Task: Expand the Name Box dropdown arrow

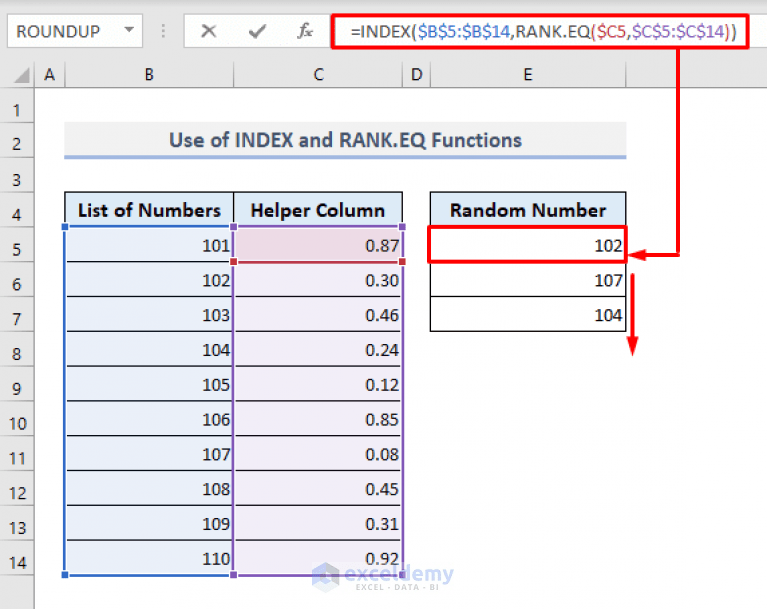Action: (129, 30)
